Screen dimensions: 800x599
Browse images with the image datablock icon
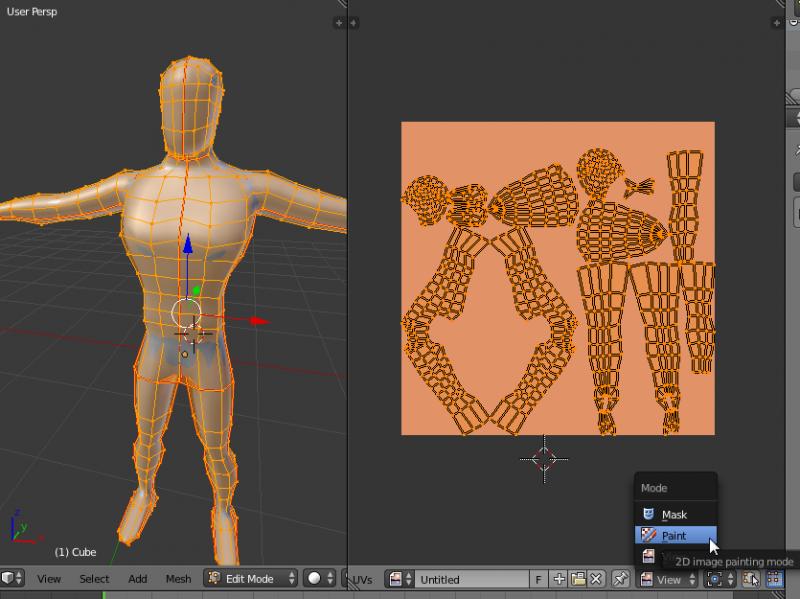(400, 579)
